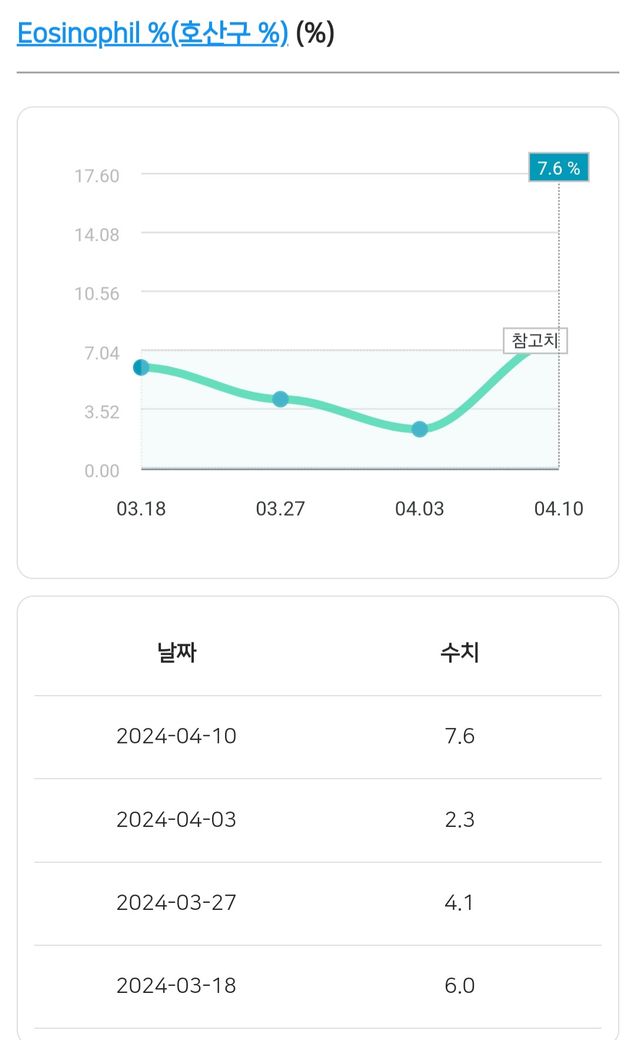This screenshot has width=636, height=1040.
Task: Click the 7.6 % value tooltip
Action: point(558,168)
